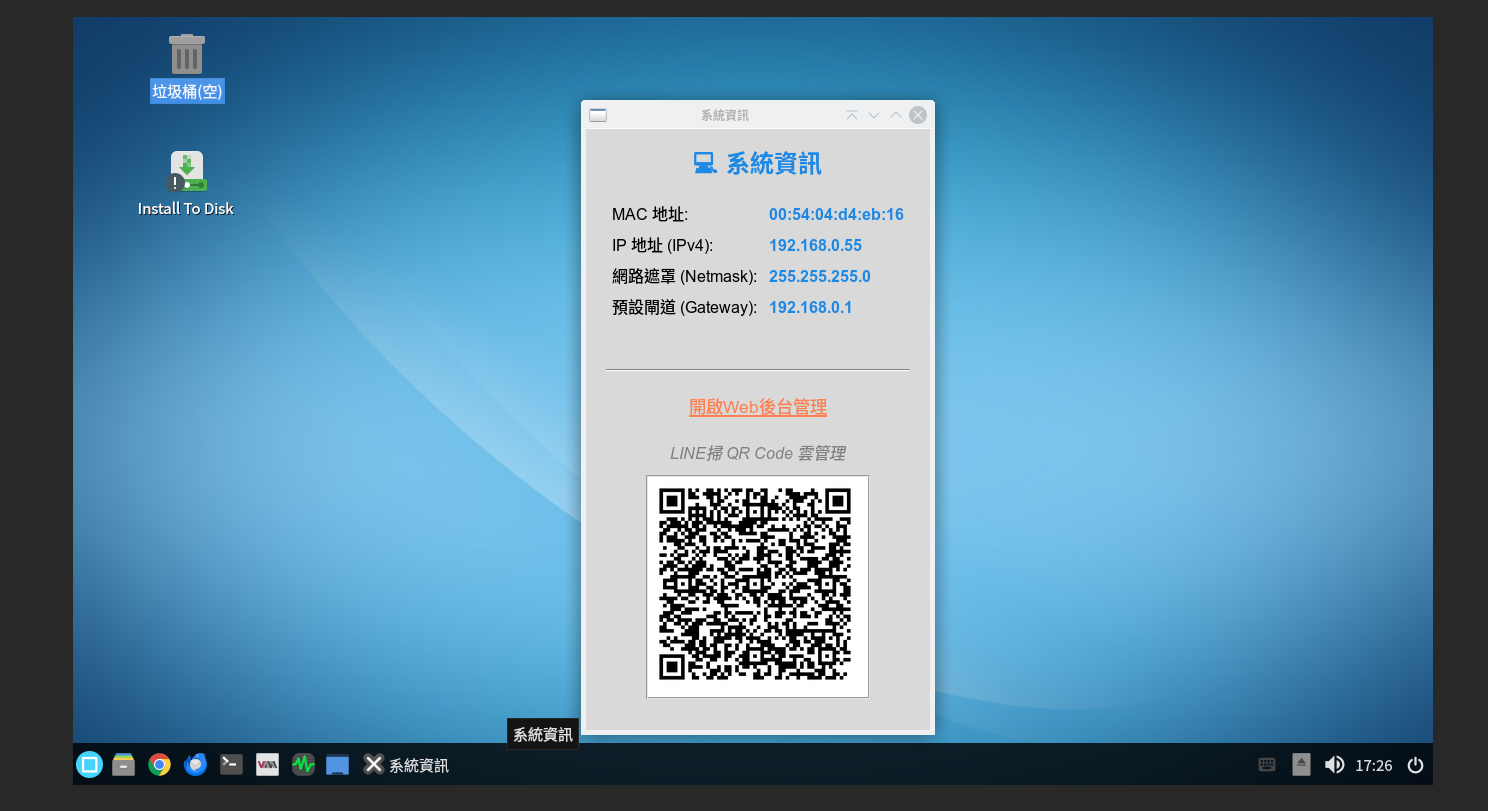Open the 開啟Web後台管理 link
This screenshot has width=1488, height=811.
pos(758,407)
